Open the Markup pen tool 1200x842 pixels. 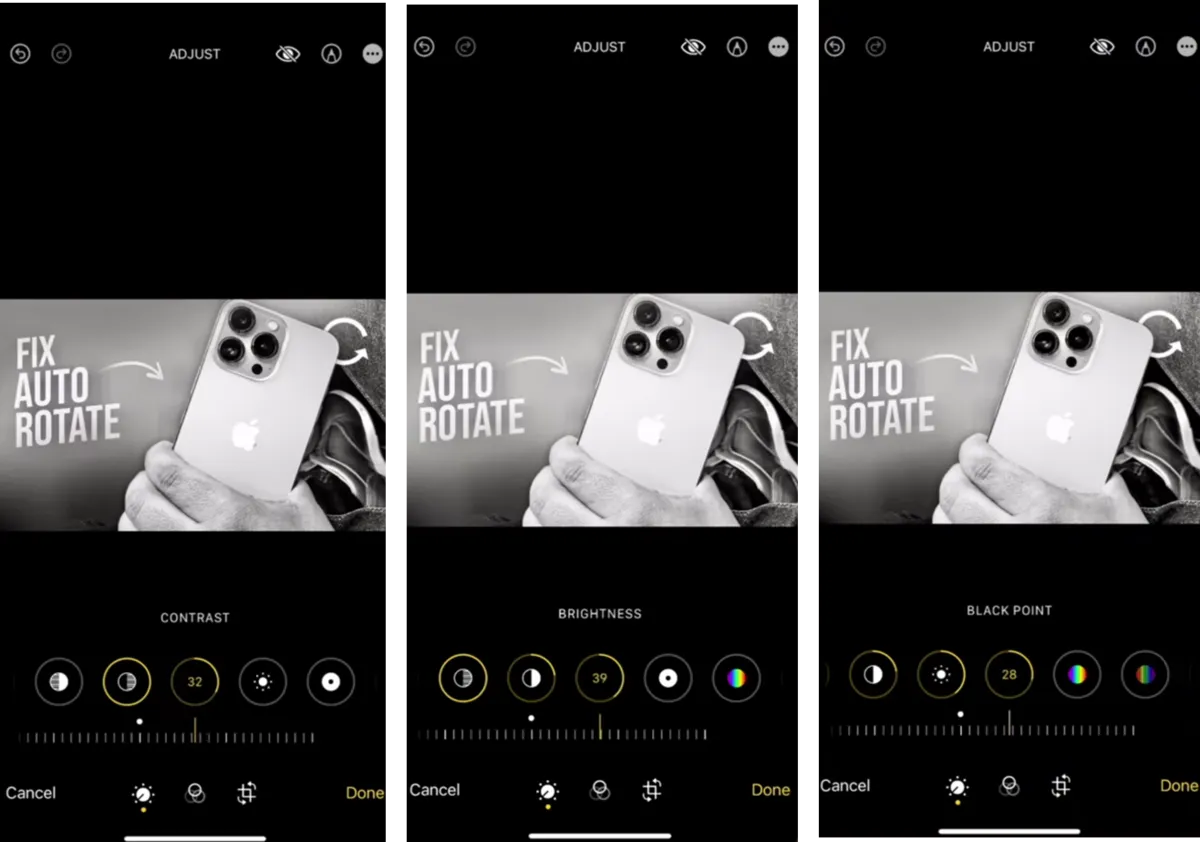point(330,53)
